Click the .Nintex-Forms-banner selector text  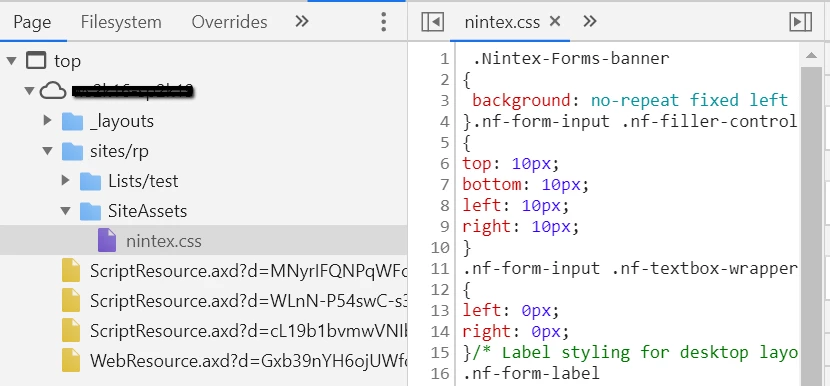click(571, 58)
